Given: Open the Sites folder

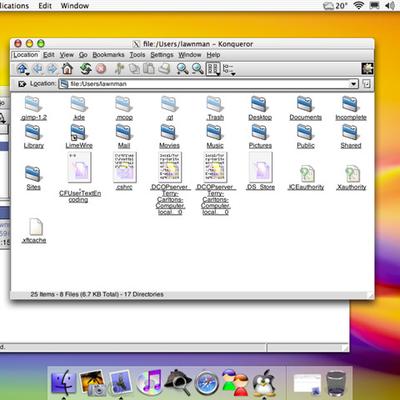Looking at the screenshot, I should tap(33, 178).
